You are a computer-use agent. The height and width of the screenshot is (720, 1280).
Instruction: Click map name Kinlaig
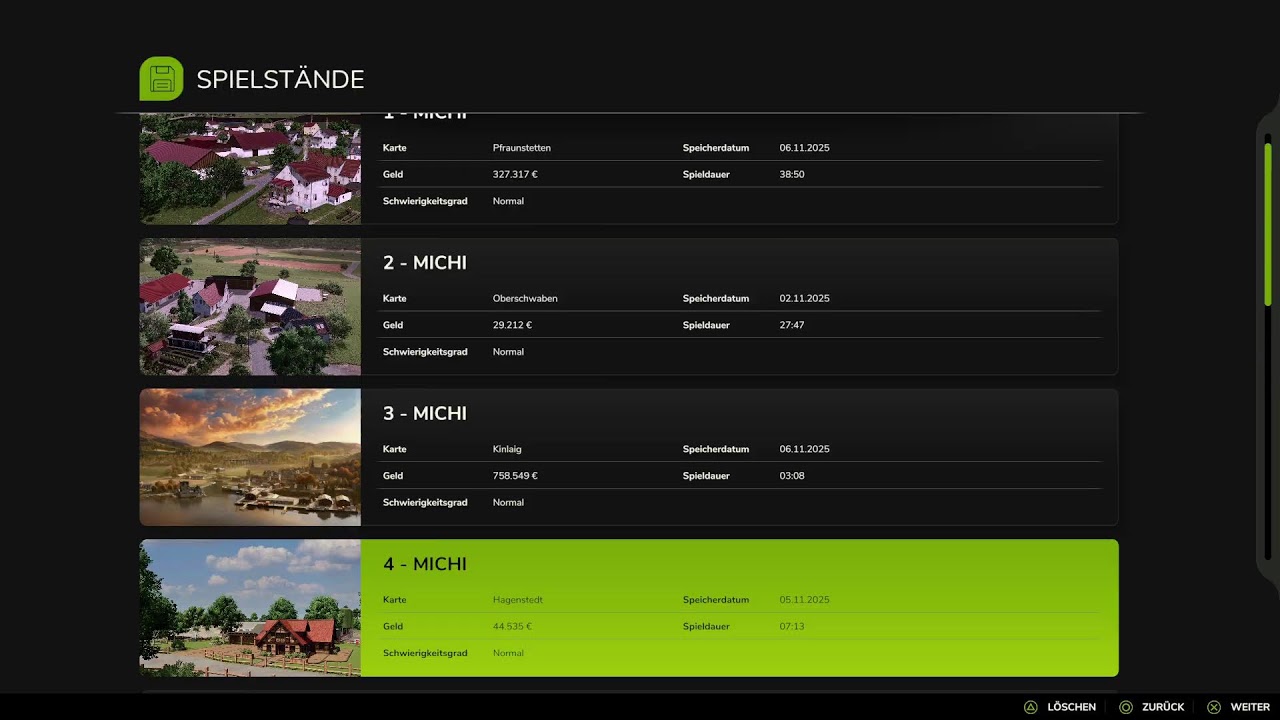[x=507, y=450]
